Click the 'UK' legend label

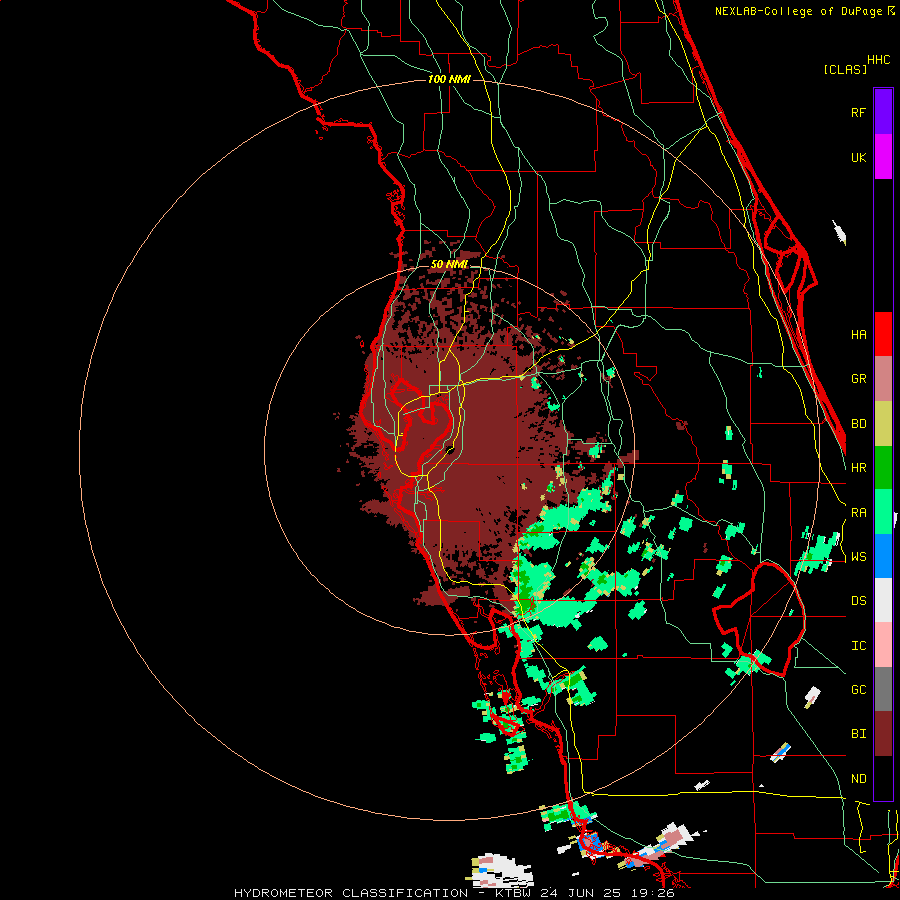[x=858, y=157]
